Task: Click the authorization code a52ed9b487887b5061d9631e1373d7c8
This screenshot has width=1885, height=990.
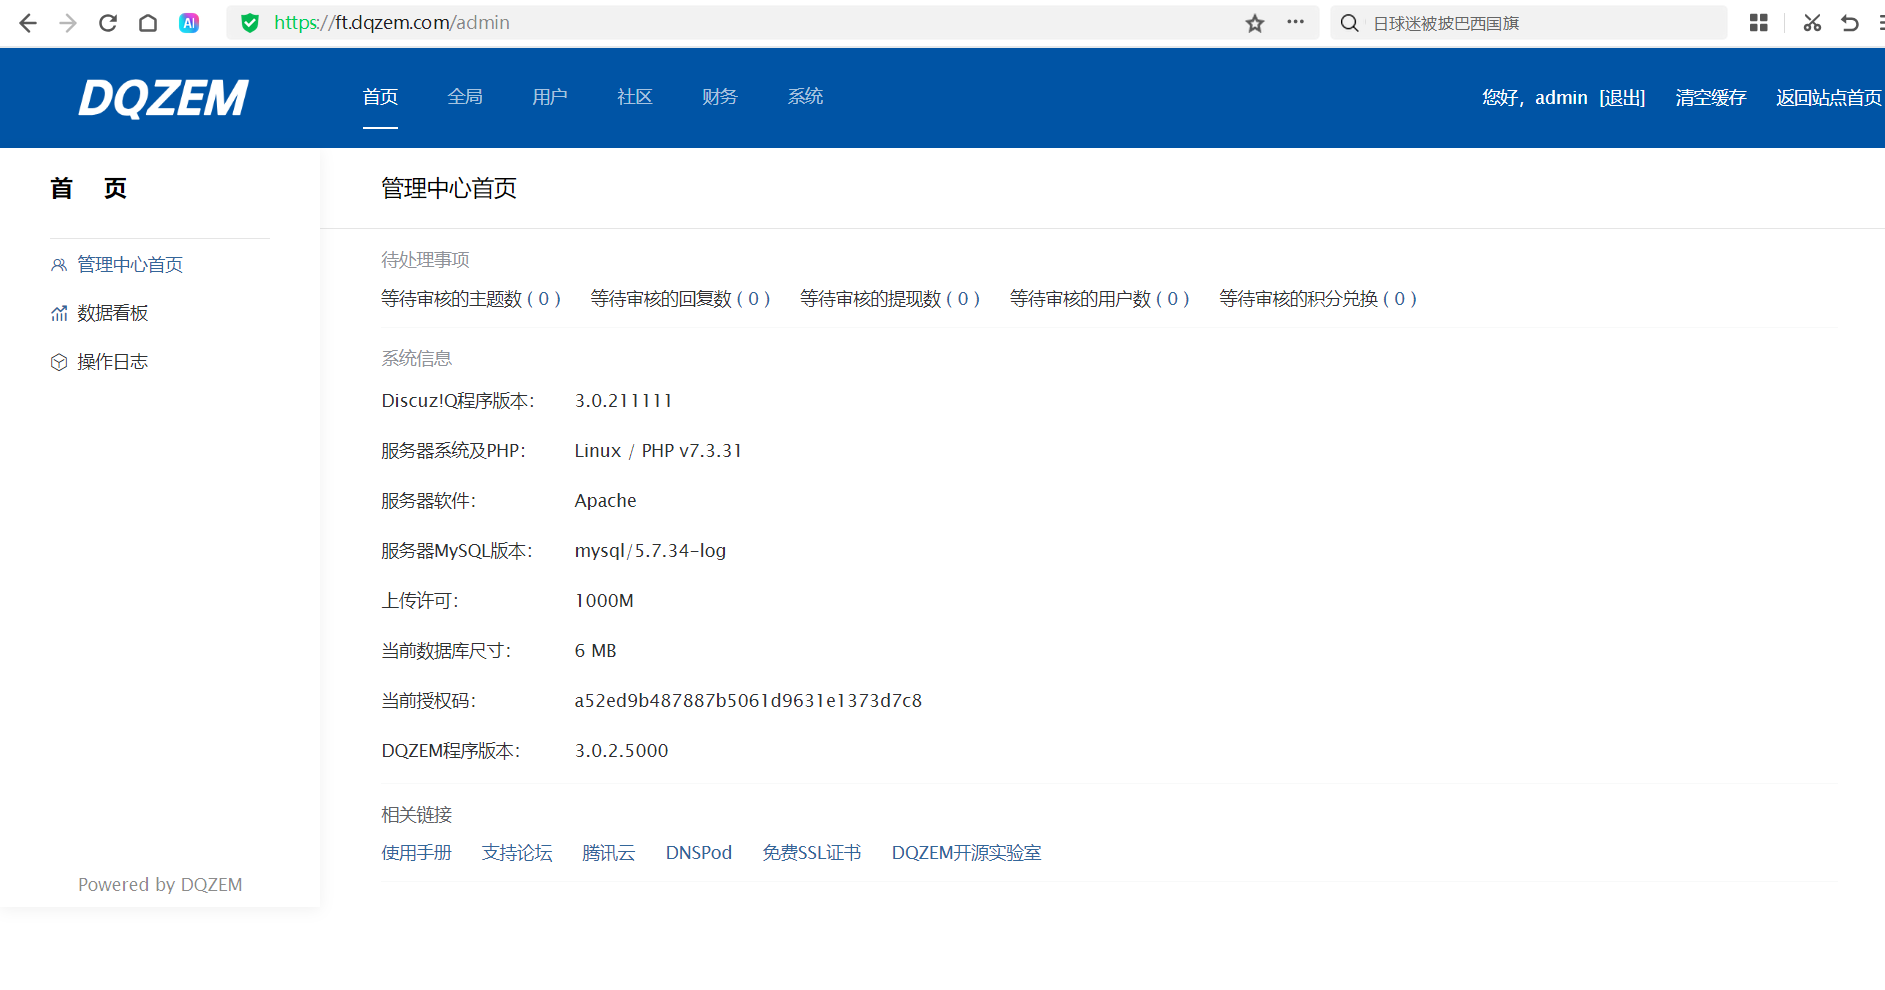Action: 748,701
